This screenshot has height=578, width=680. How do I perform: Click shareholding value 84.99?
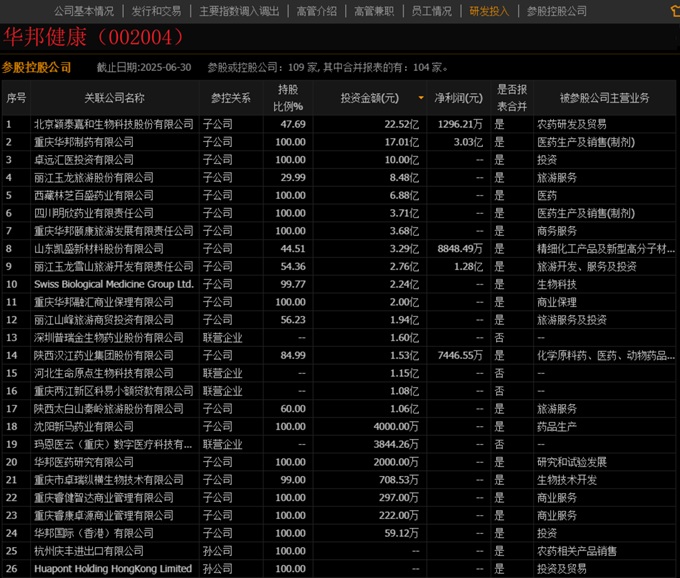pyautogui.click(x=293, y=356)
